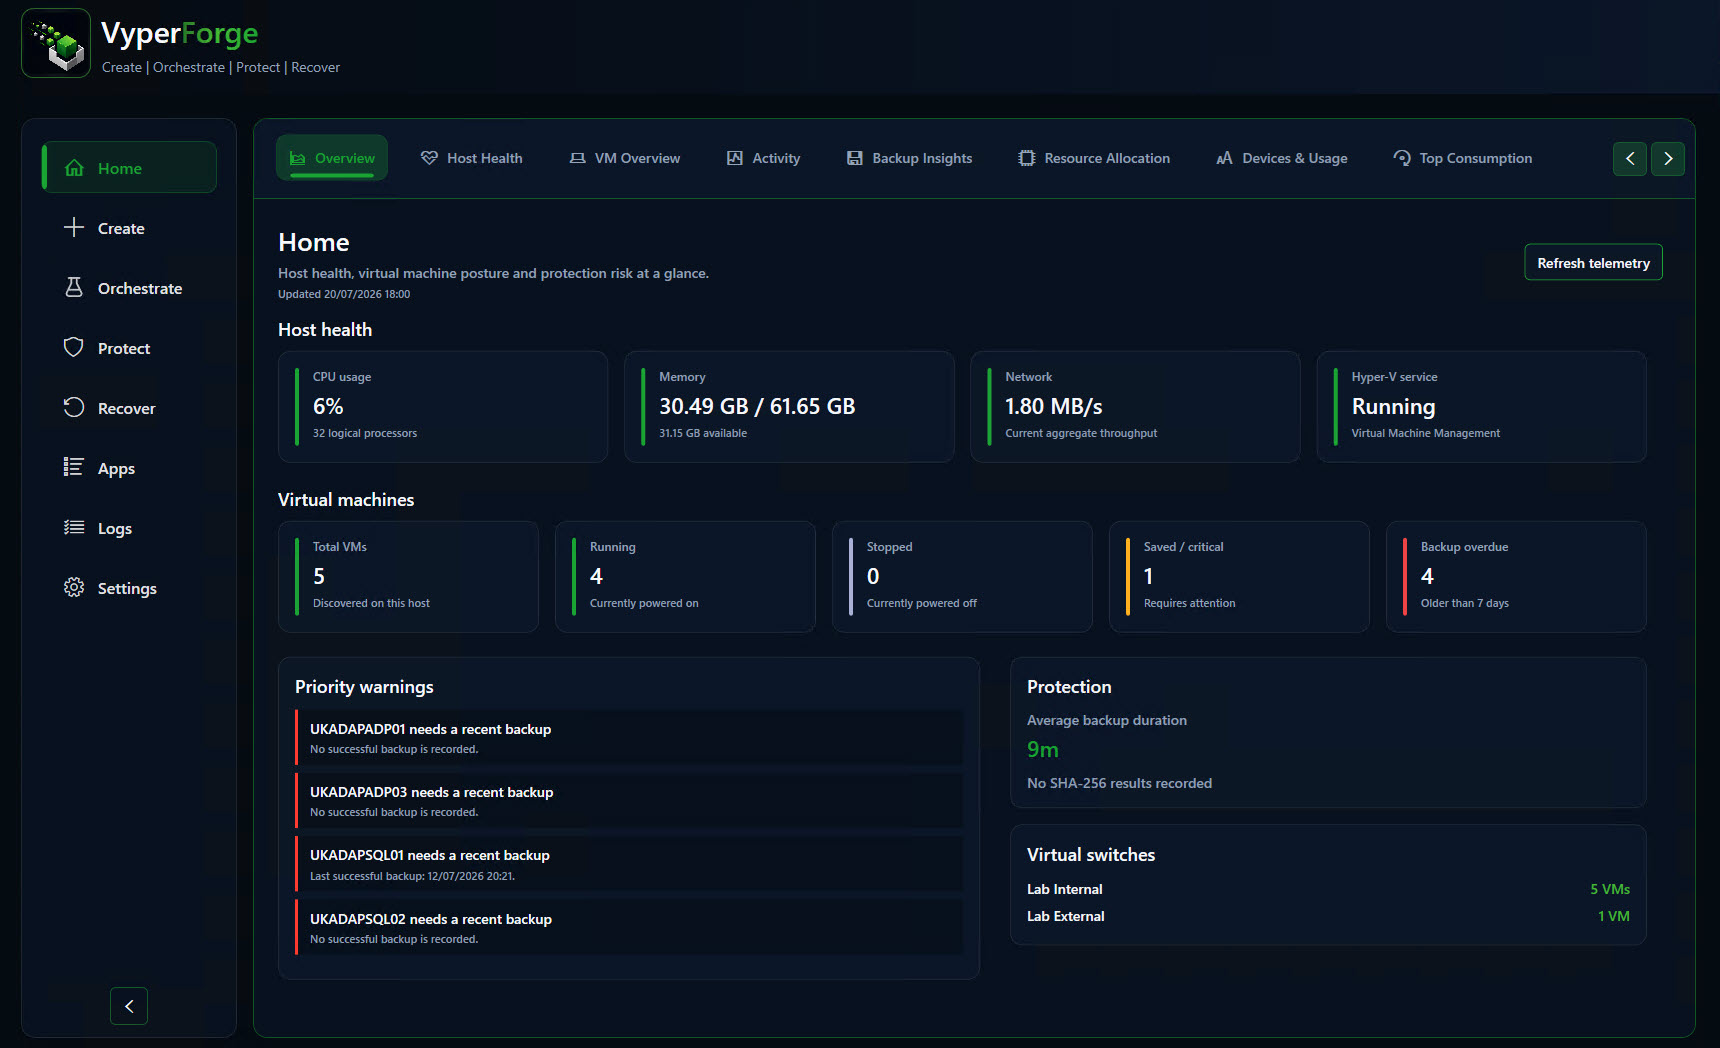Image resolution: width=1720 pixels, height=1048 pixels.
Task: Open the Activity tab
Action: 763,158
